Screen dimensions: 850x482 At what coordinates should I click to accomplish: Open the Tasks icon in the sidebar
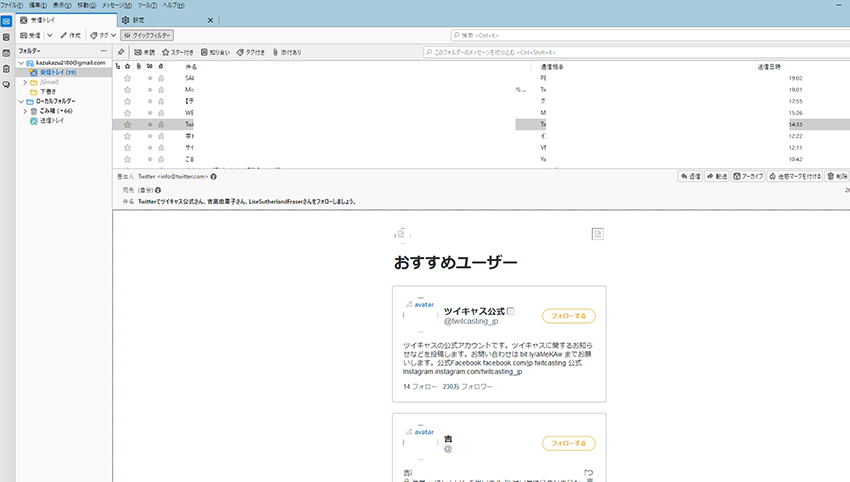6,69
